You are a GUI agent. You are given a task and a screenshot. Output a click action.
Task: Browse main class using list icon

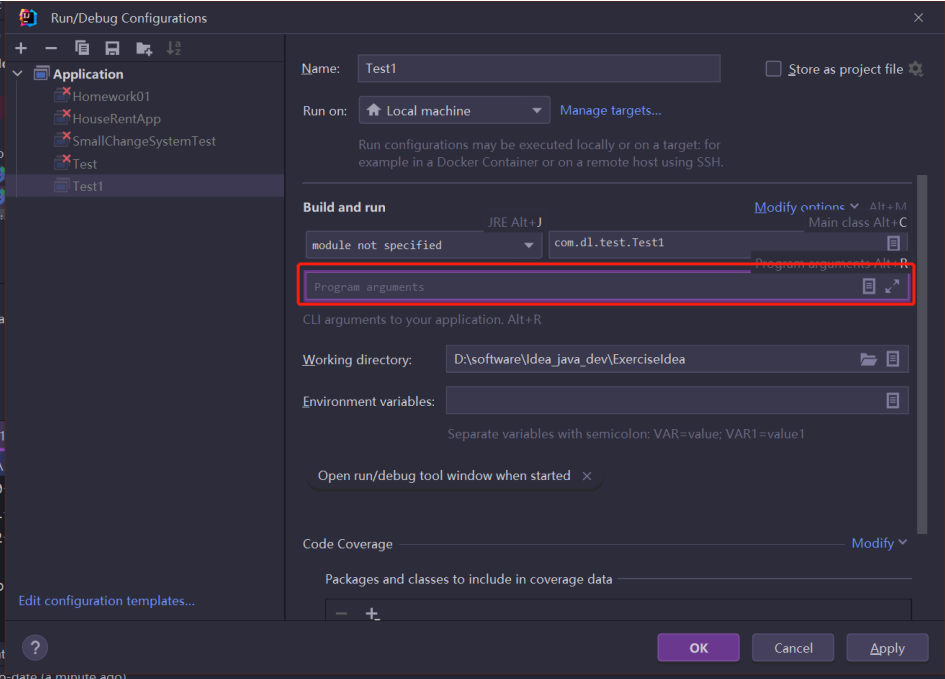pyautogui.click(x=893, y=243)
